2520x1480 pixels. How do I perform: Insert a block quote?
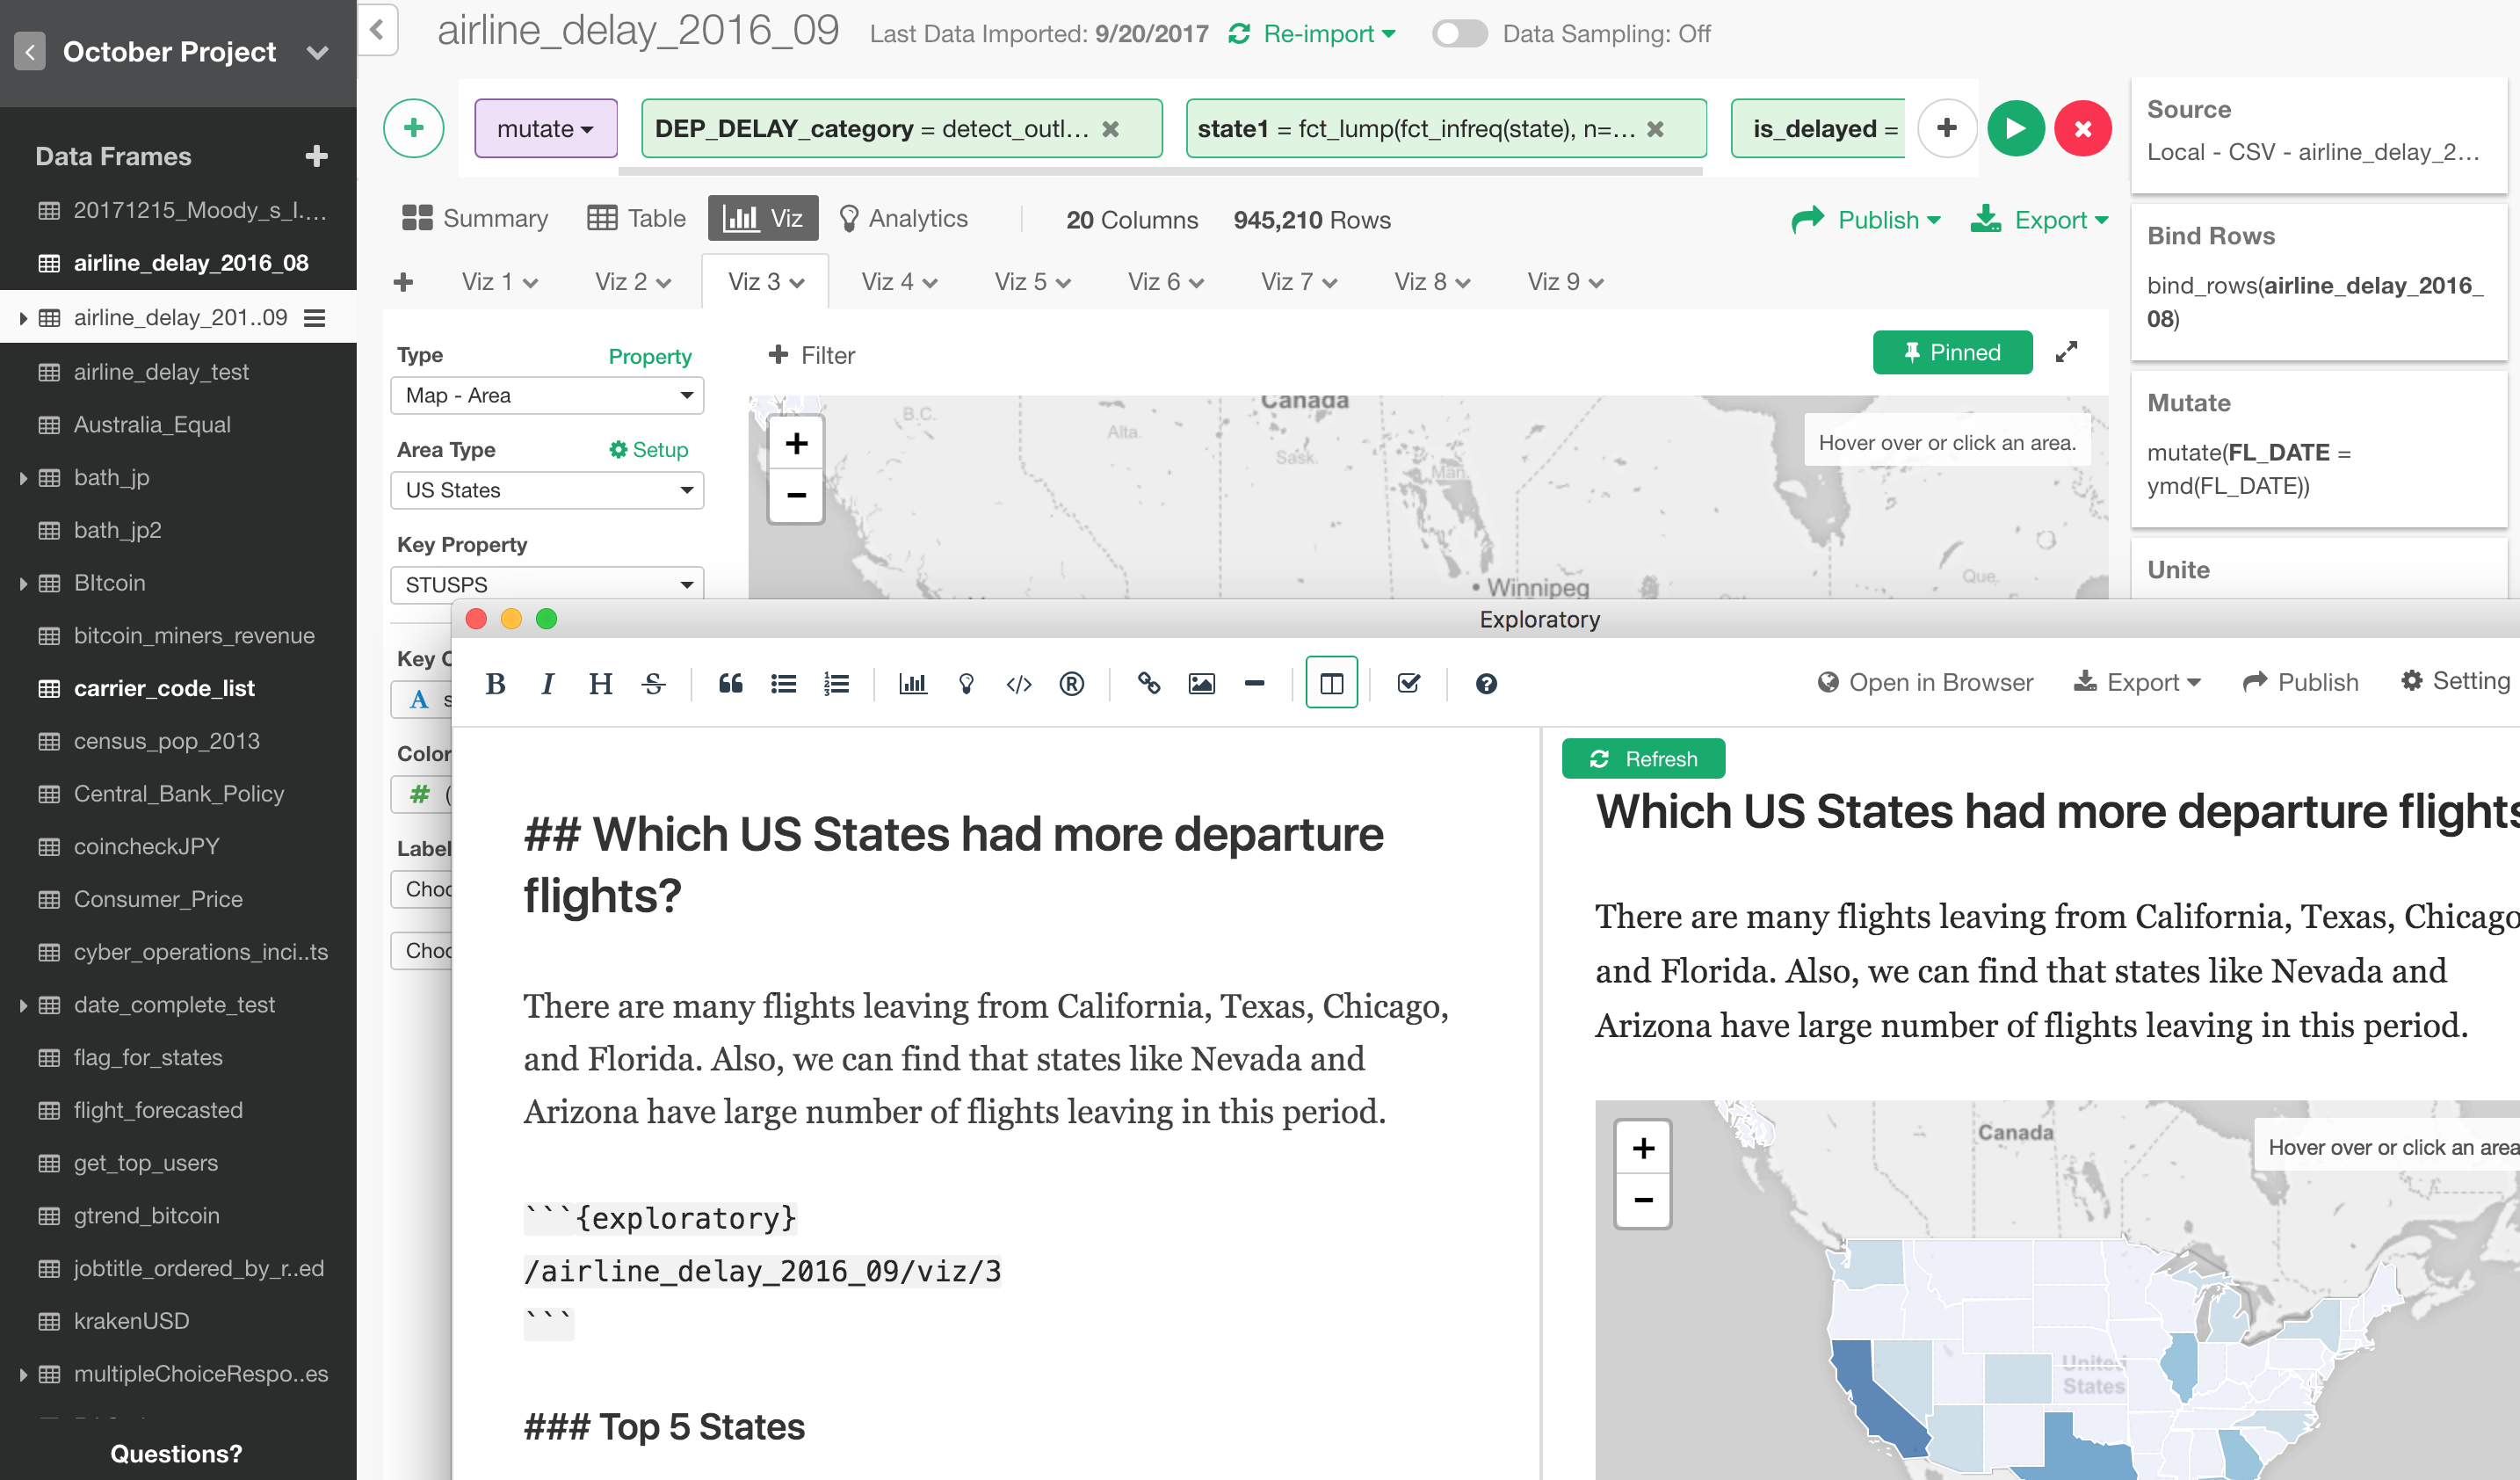click(730, 683)
